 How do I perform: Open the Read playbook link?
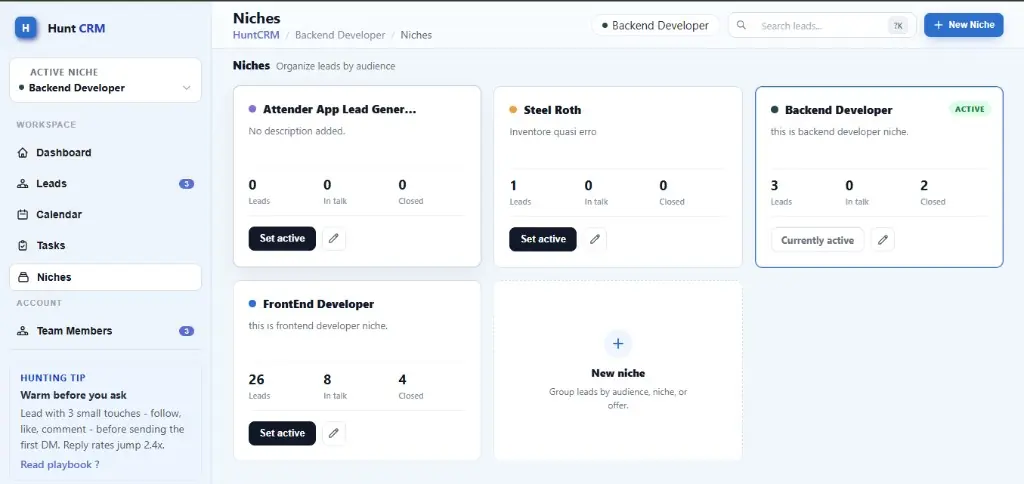(x=59, y=464)
